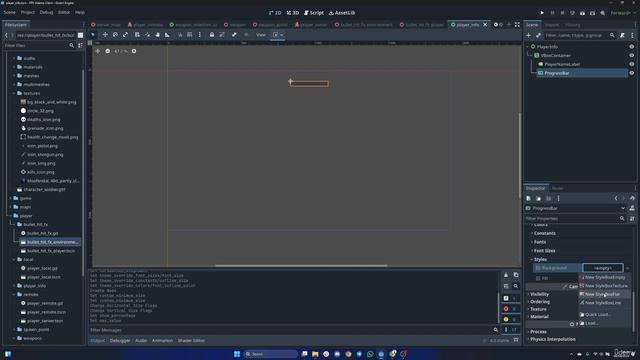Expand the materials folder
640x360 pixels.
(14, 67)
